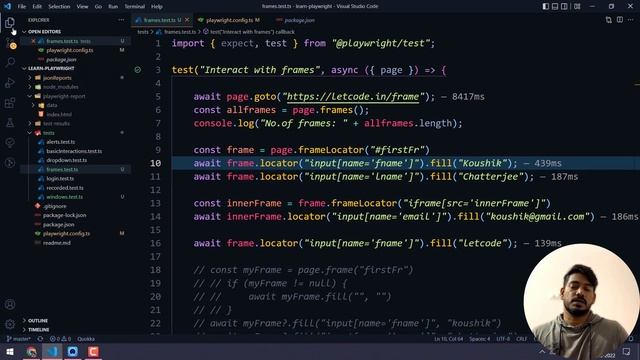The width and height of the screenshot is (640, 360).
Task: Toggle the bottom panel visibility
Action: pyautogui.click(x=555, y=6)
